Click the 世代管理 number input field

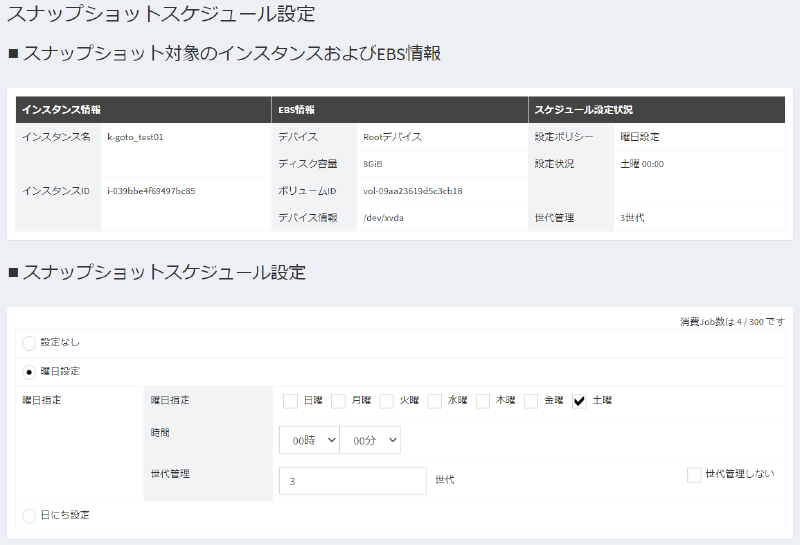[353, 481]
